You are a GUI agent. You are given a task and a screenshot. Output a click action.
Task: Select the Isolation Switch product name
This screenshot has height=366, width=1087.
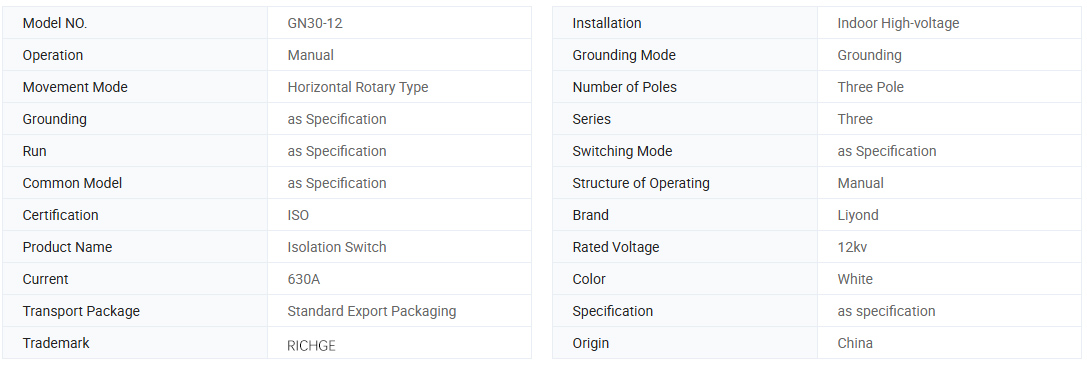(337, 247)
